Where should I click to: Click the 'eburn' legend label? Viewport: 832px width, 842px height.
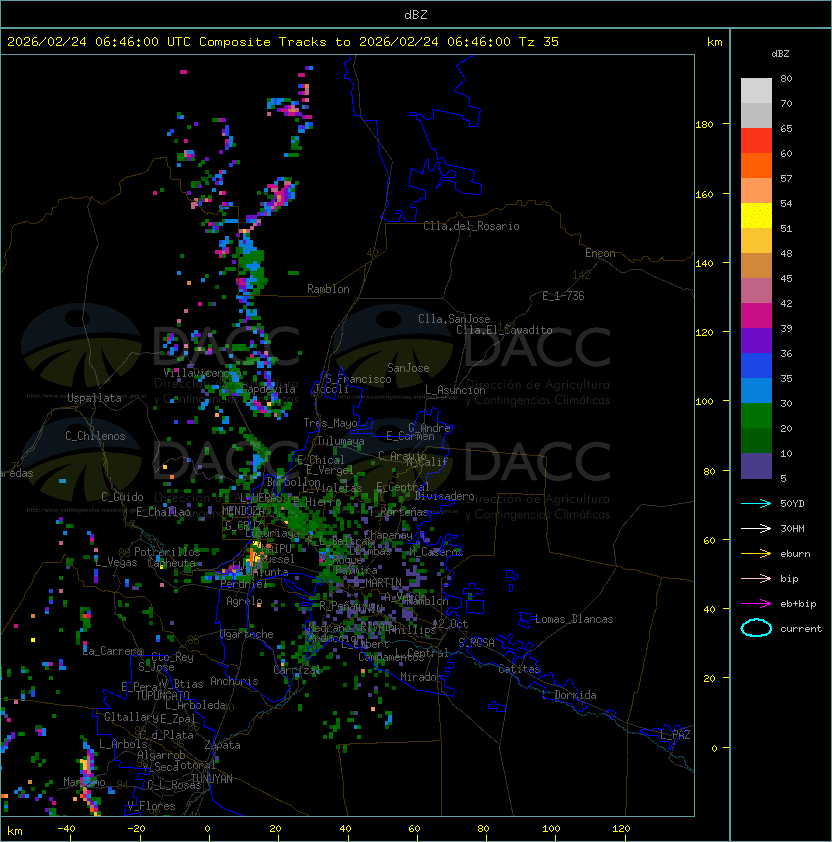click(x=795, y=554)
